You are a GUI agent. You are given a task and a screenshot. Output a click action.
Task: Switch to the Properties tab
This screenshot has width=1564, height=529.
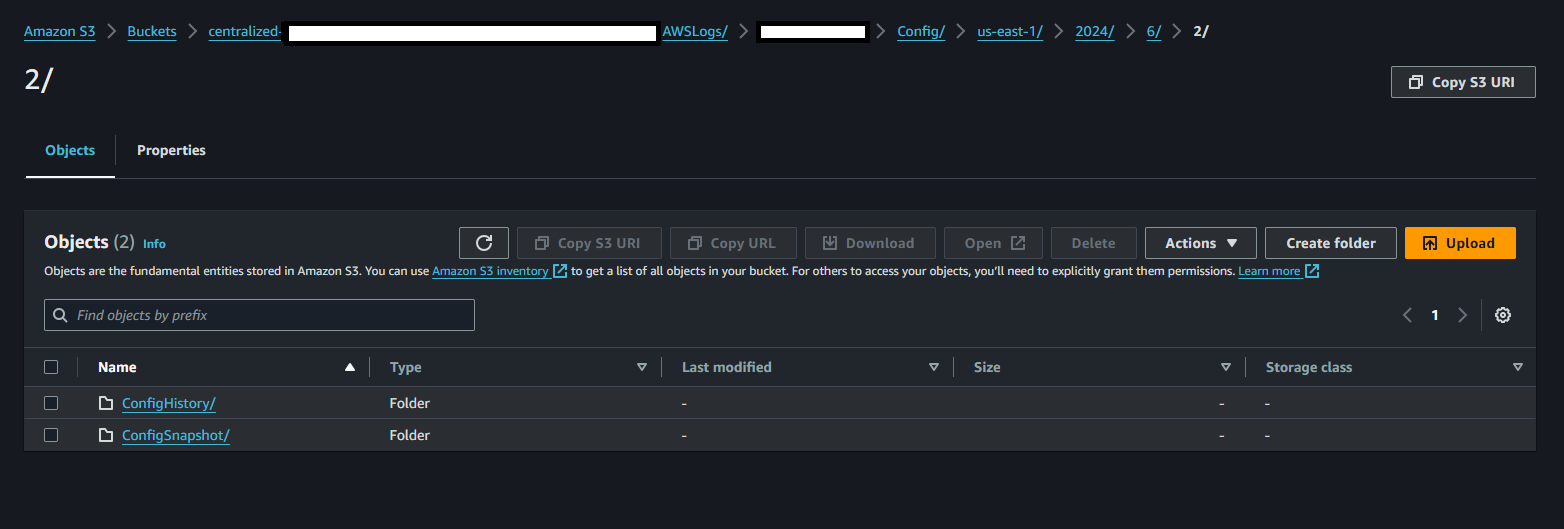pyautogui.click(x=171, y=150)
